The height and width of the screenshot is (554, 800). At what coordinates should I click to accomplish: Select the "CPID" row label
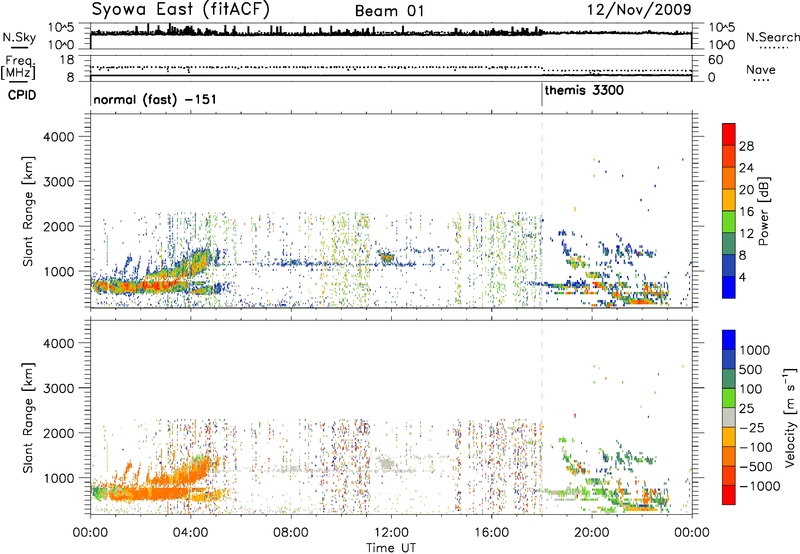coord(21,95)
